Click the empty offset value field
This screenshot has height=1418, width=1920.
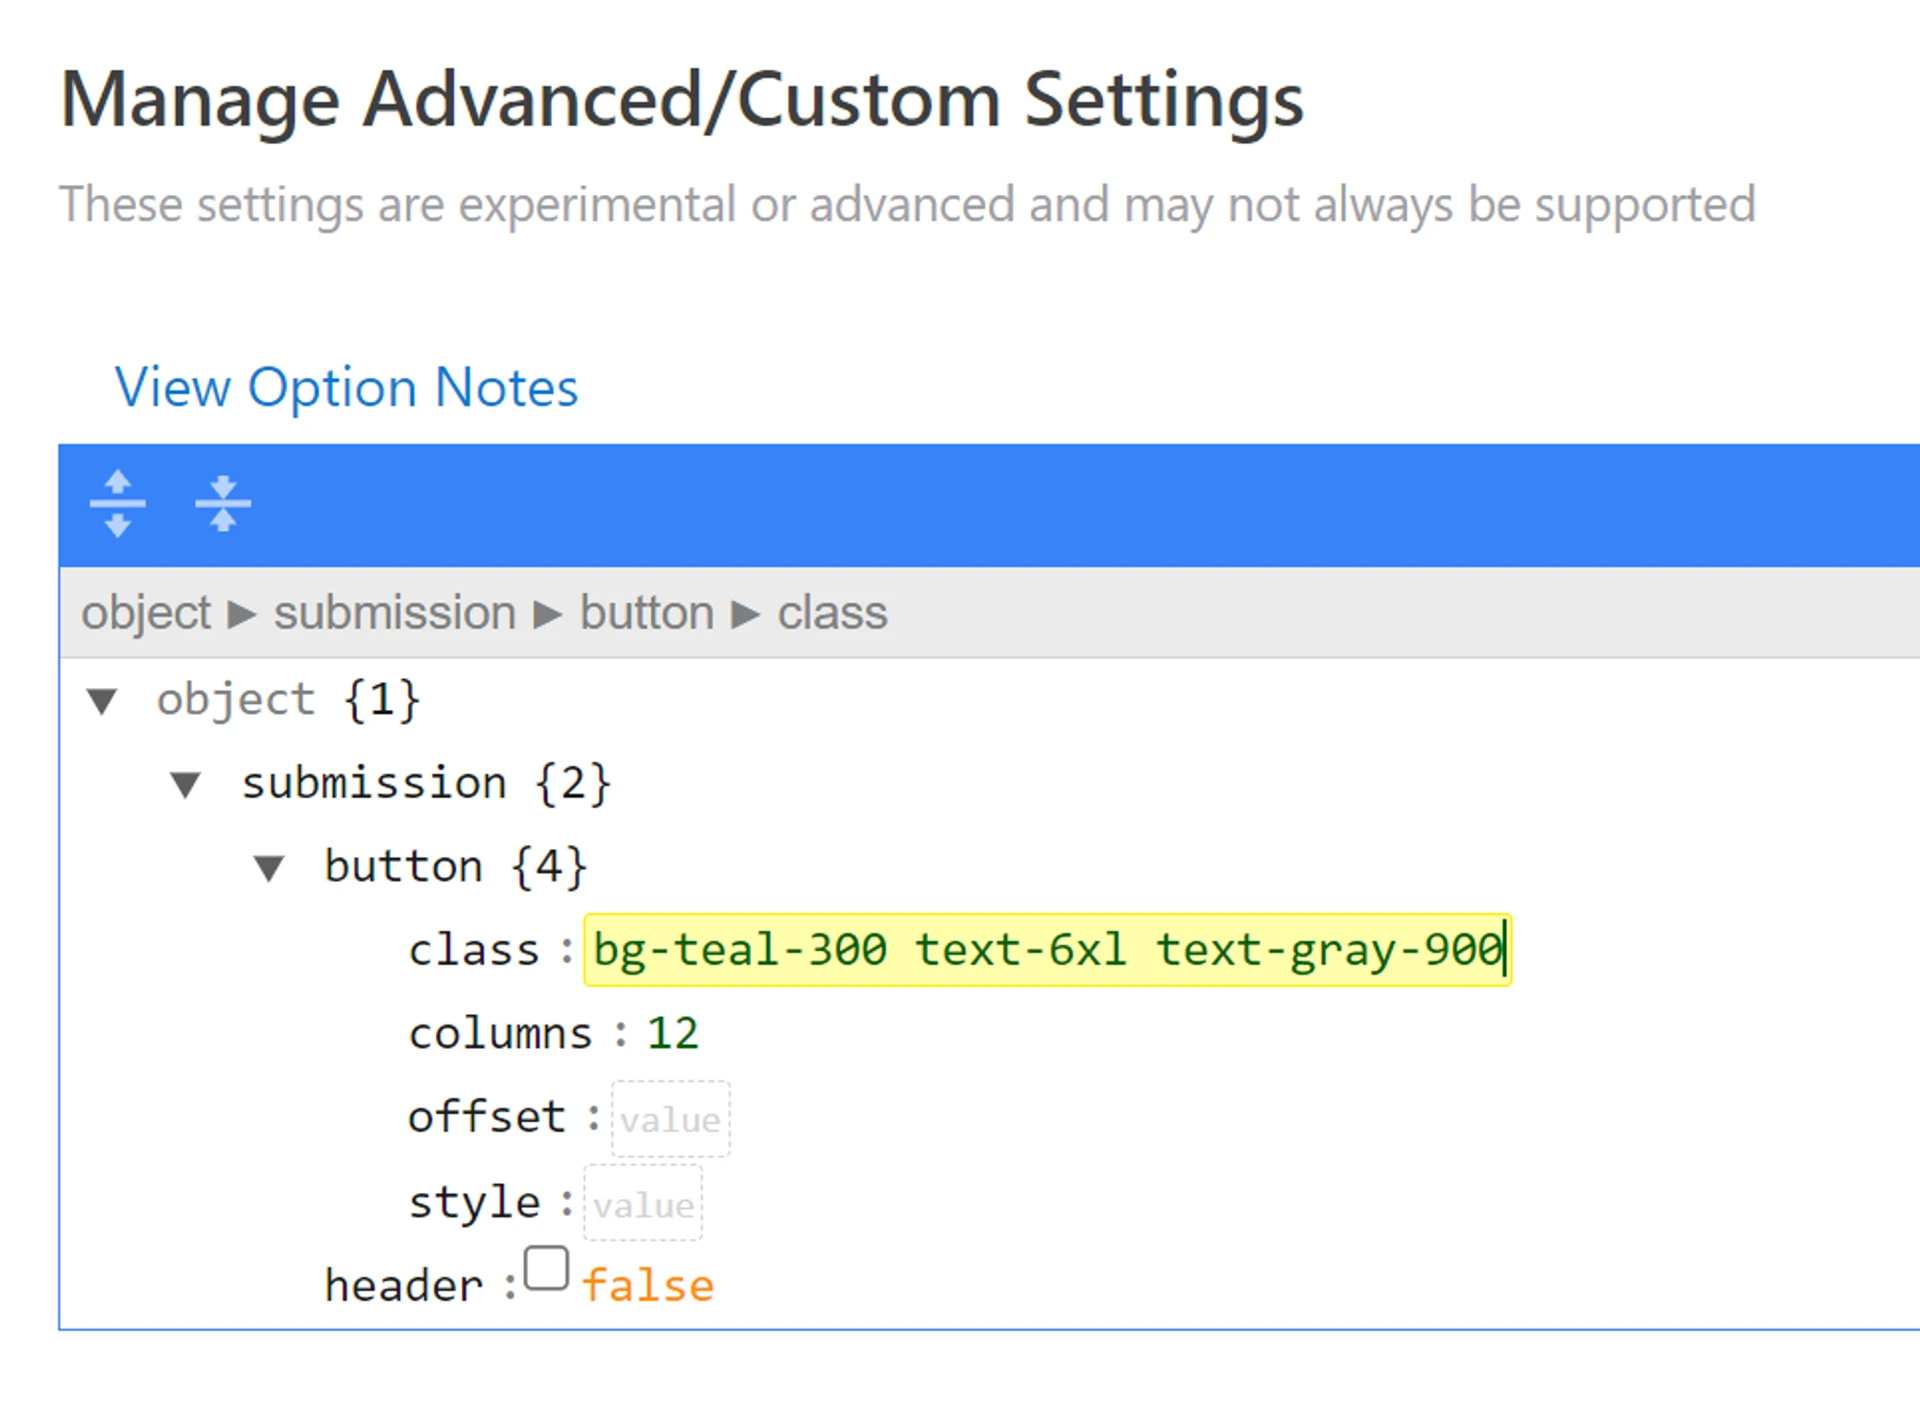pos(670,1119)
